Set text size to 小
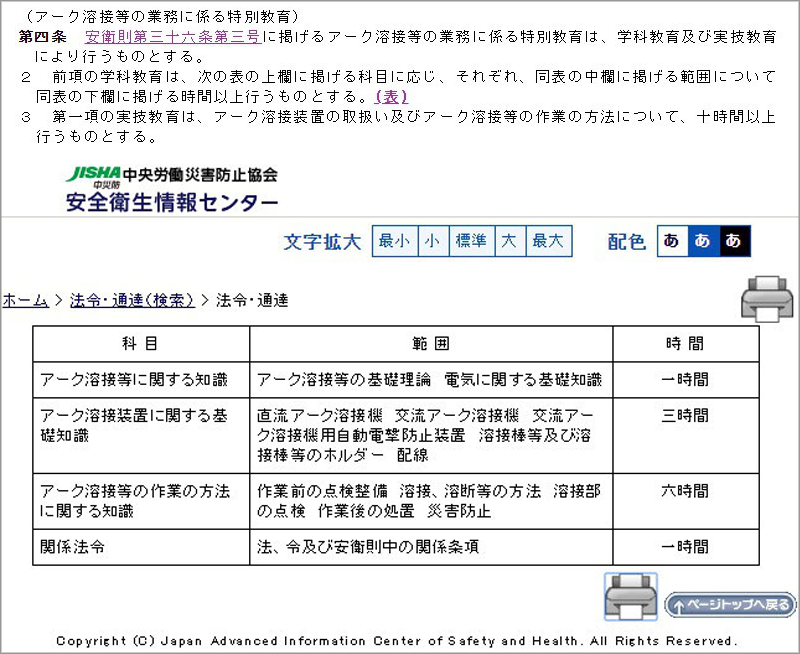 (x=433, y=241)
